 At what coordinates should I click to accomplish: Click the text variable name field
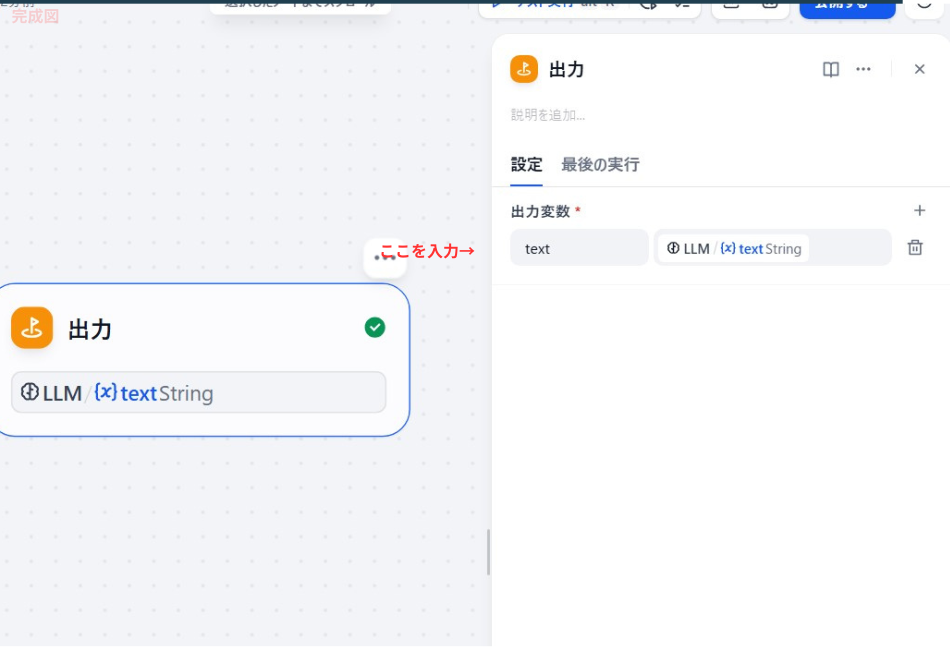579,247
